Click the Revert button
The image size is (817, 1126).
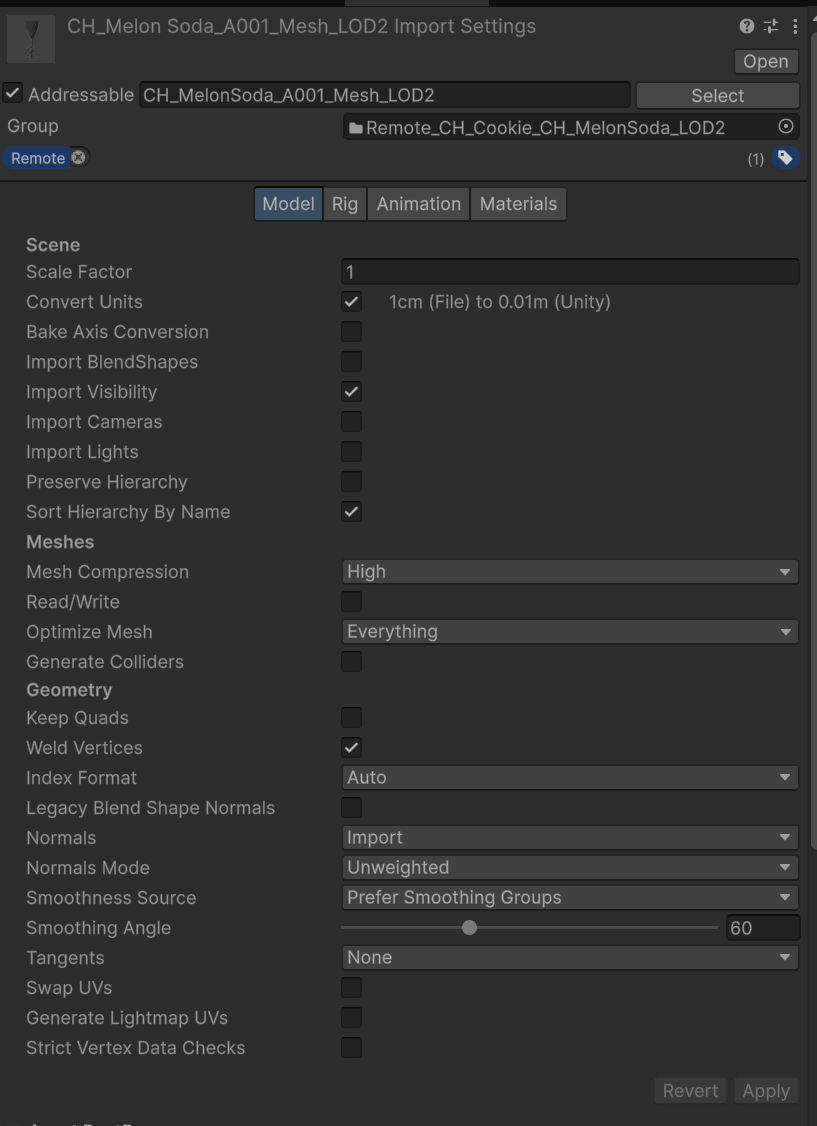[x=690, y=1091]
